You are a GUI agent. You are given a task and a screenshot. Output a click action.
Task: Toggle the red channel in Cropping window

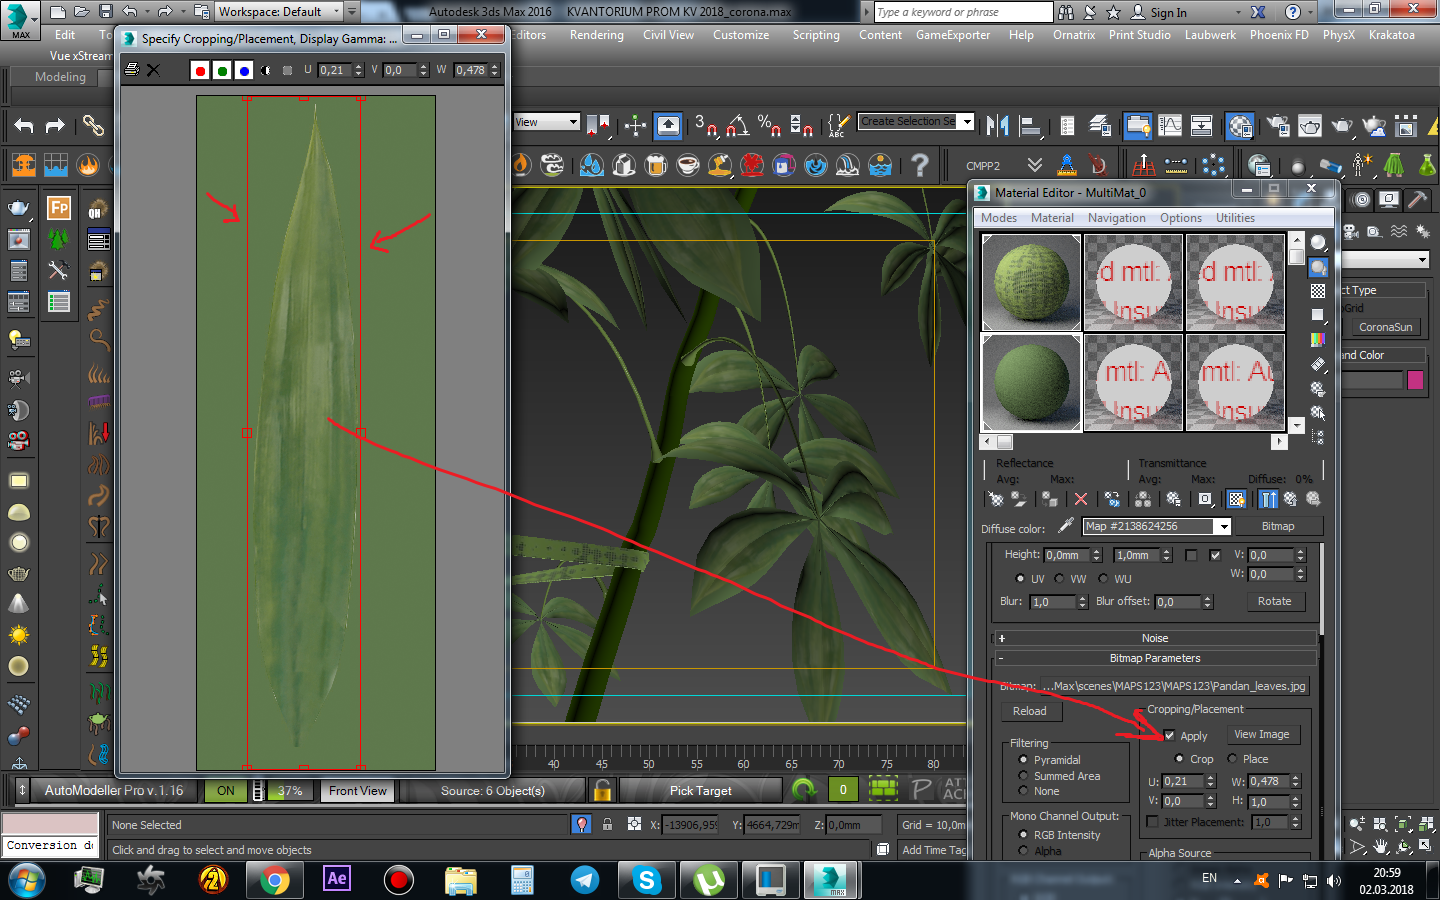point(200,70)
